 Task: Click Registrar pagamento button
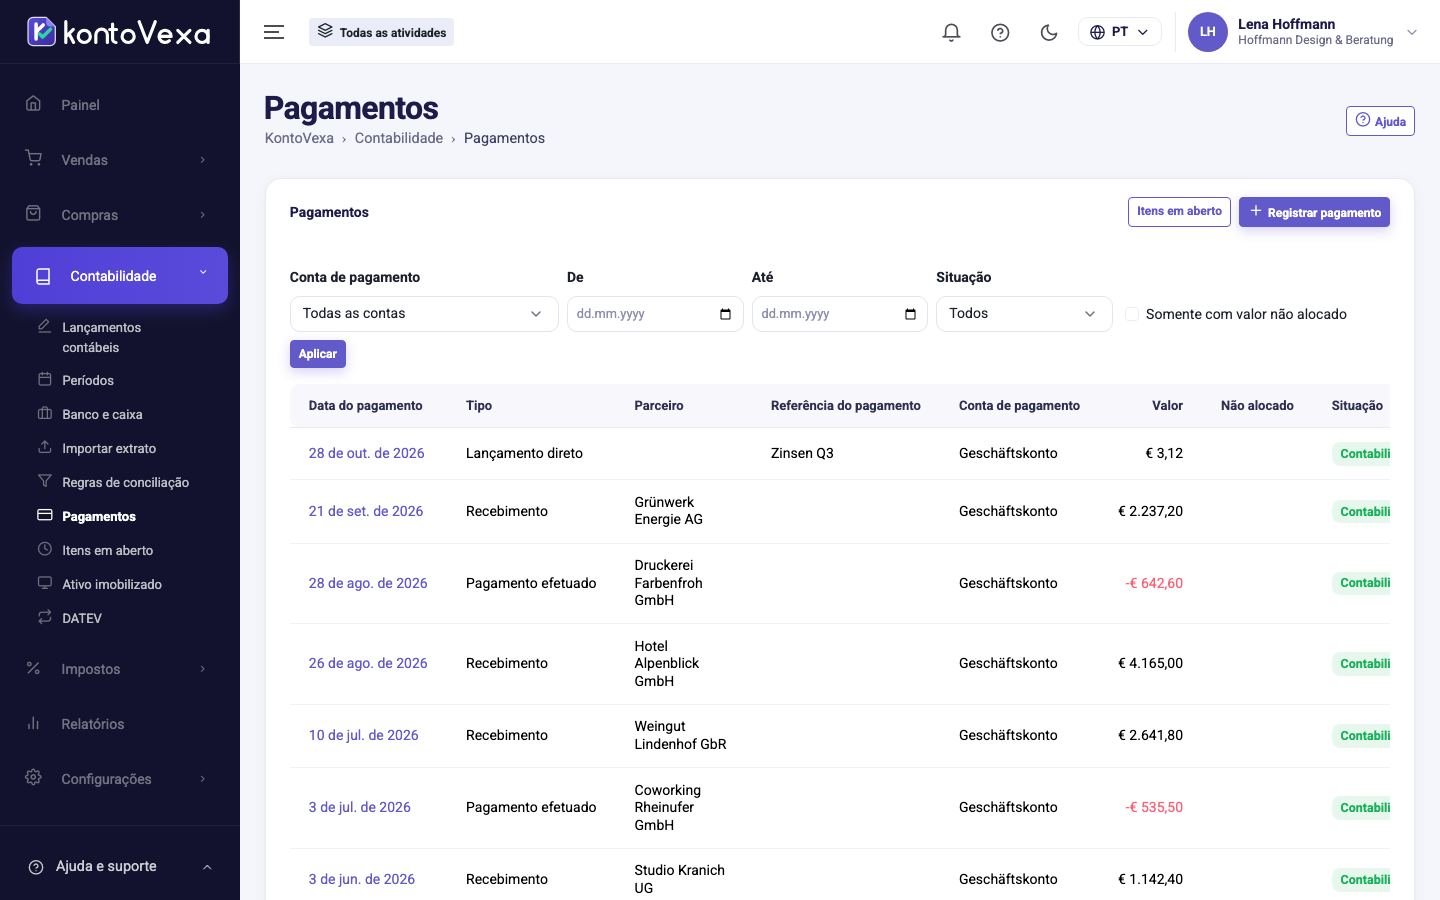(x=1314, y=212)
